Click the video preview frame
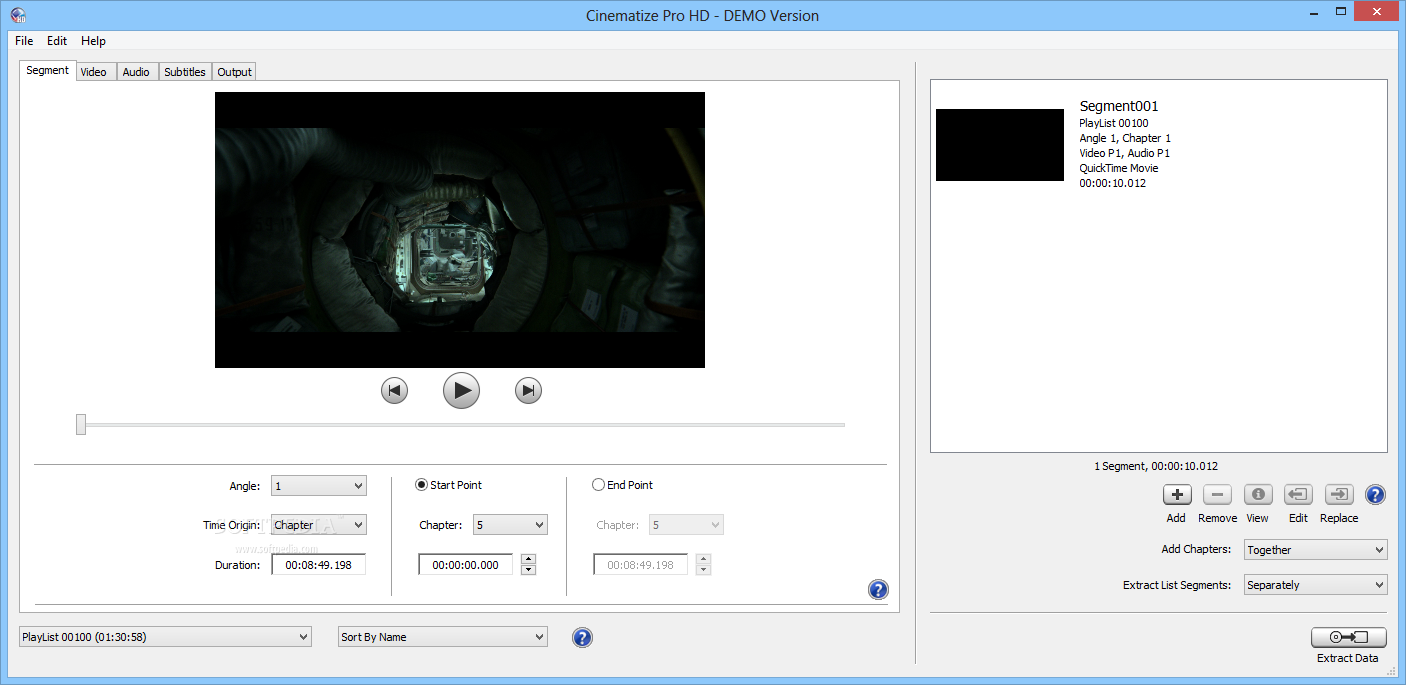1406x685 pixels. [460, 230]
